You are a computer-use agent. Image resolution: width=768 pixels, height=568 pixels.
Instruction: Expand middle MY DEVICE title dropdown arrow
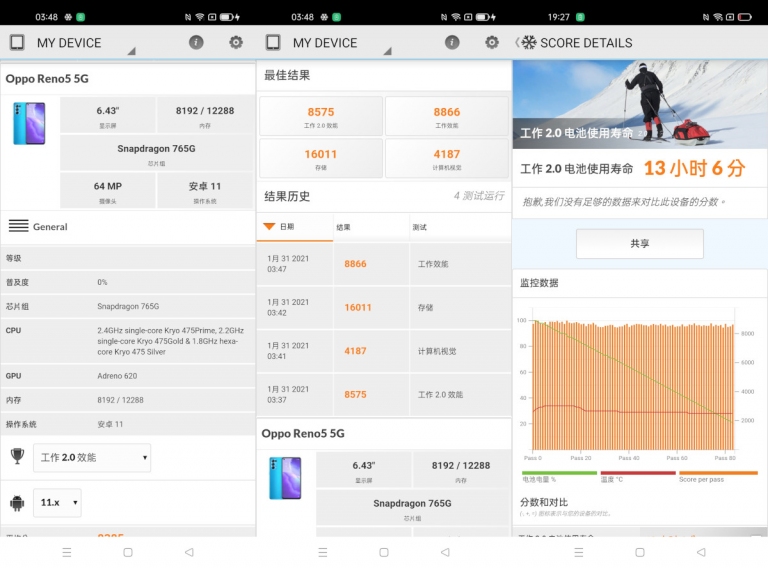pos(387,51)
